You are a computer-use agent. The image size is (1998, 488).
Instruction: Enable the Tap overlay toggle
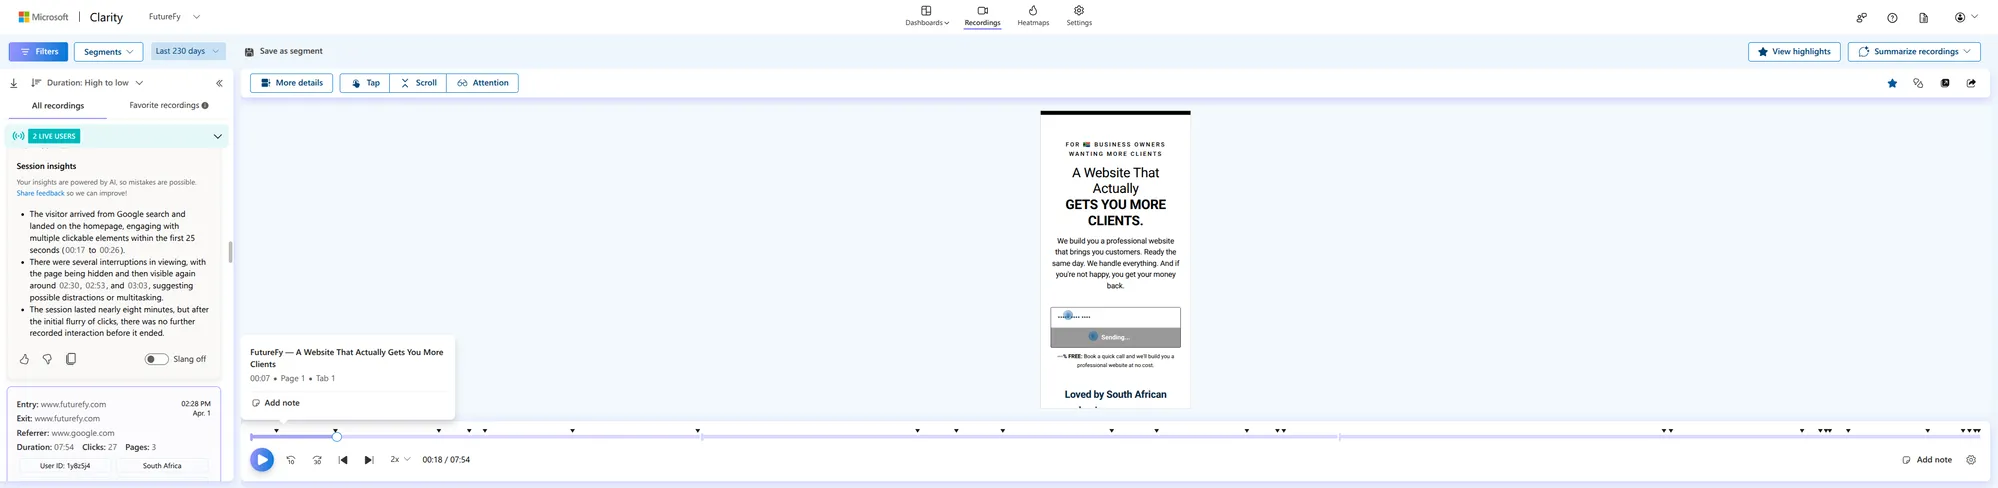(365, 83)
